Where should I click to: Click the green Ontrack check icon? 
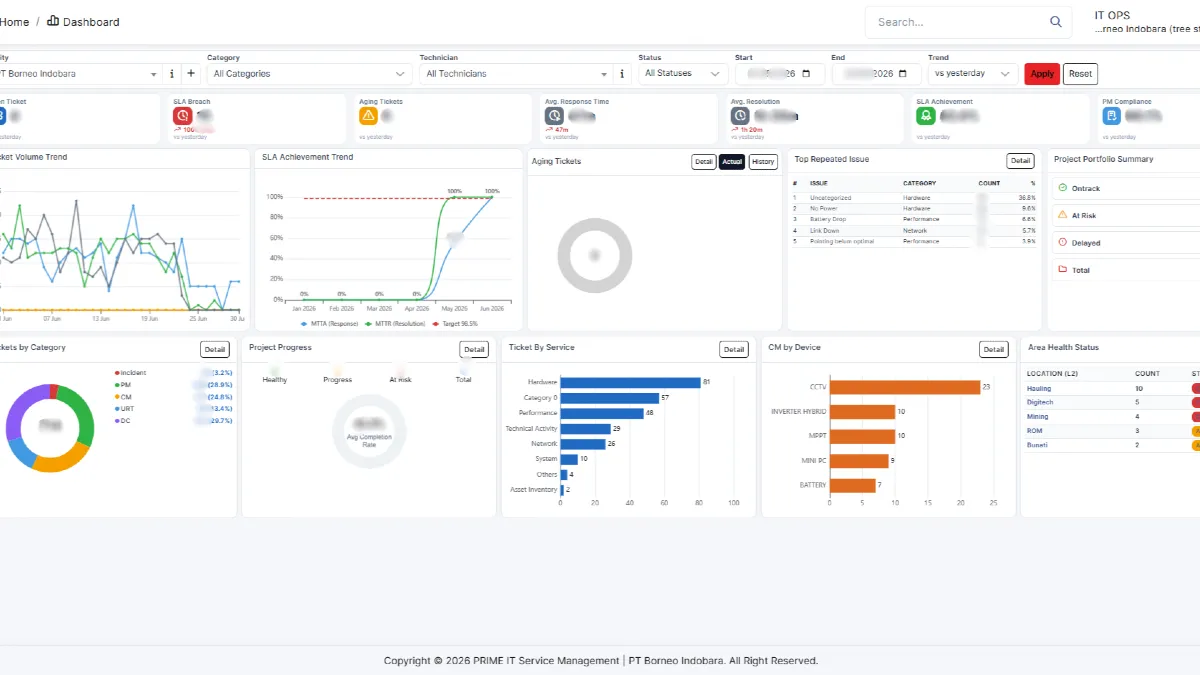[x=1062, y=188]
